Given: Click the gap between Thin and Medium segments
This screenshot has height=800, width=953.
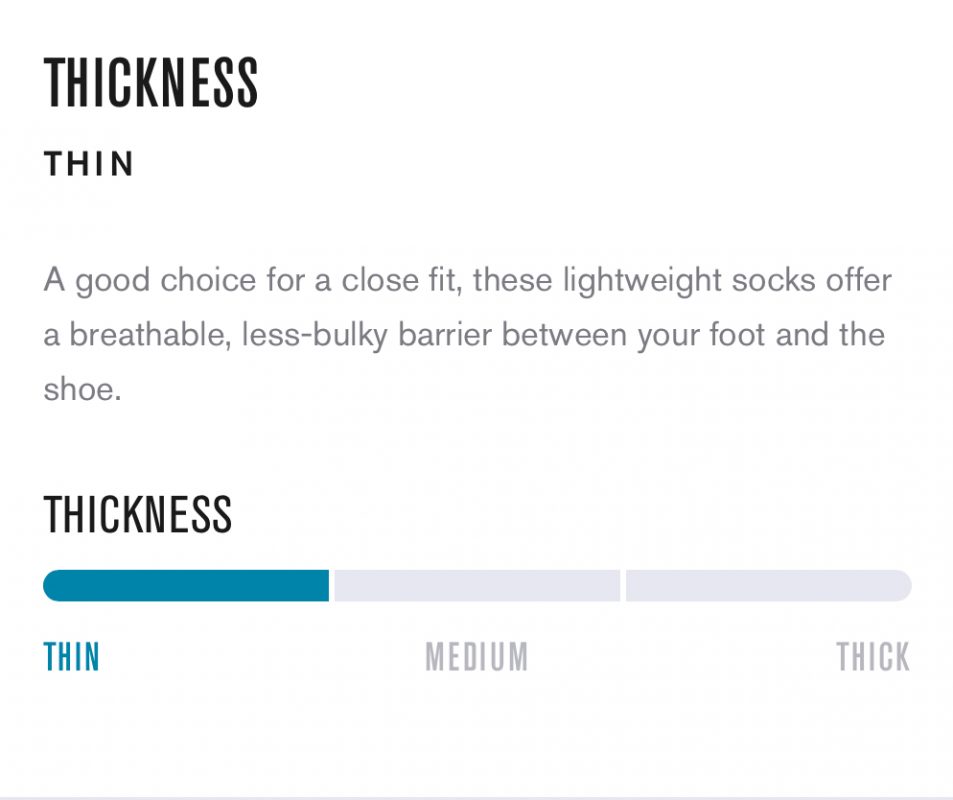Looking at the screenshot, I should point(331,586).
